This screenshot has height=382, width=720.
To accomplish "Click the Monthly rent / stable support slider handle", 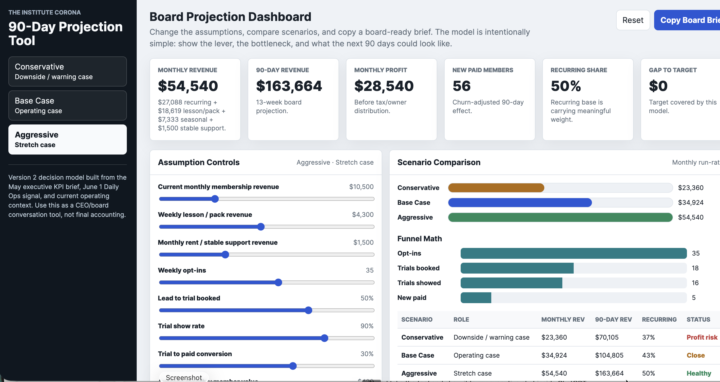I will 225,254.
